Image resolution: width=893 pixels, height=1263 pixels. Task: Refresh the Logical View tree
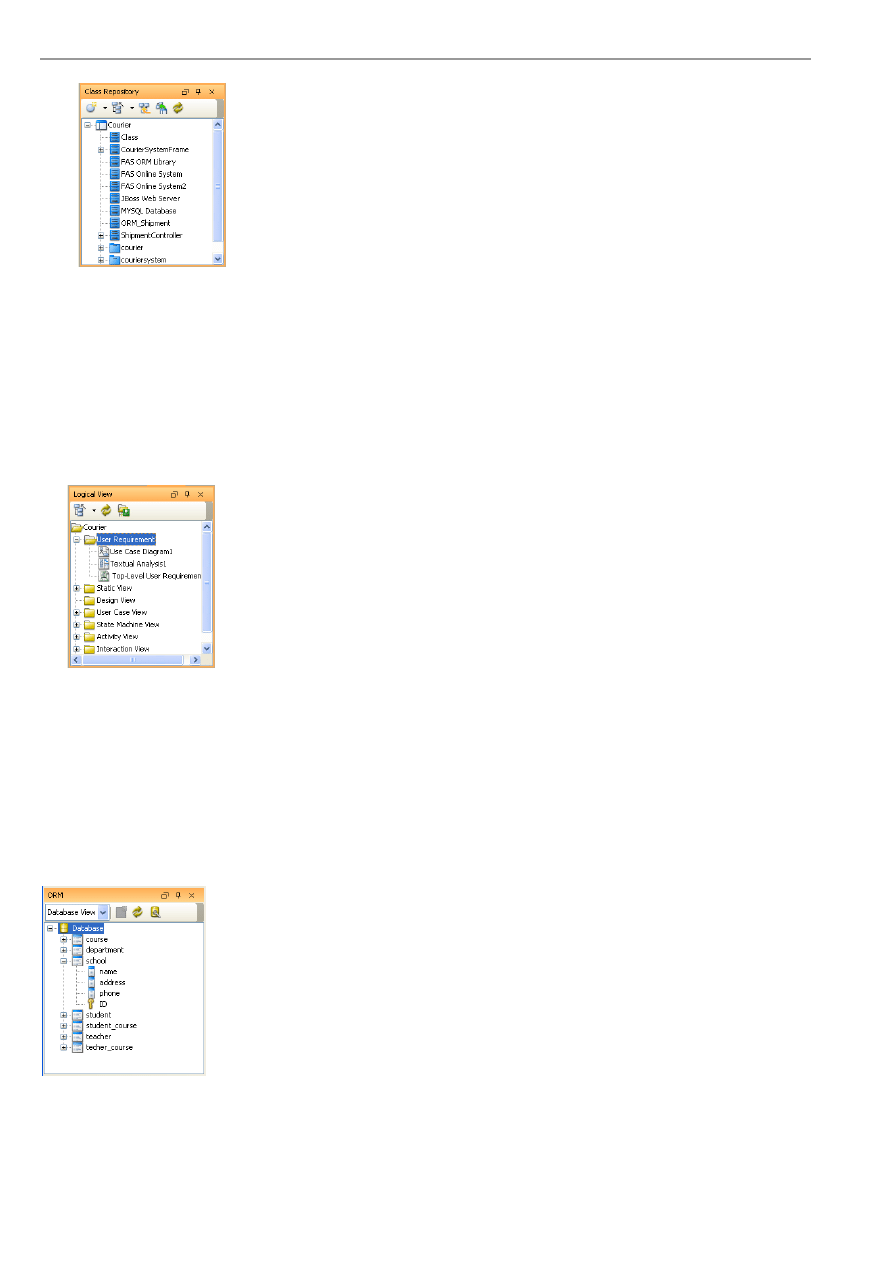tap(105, 510)
